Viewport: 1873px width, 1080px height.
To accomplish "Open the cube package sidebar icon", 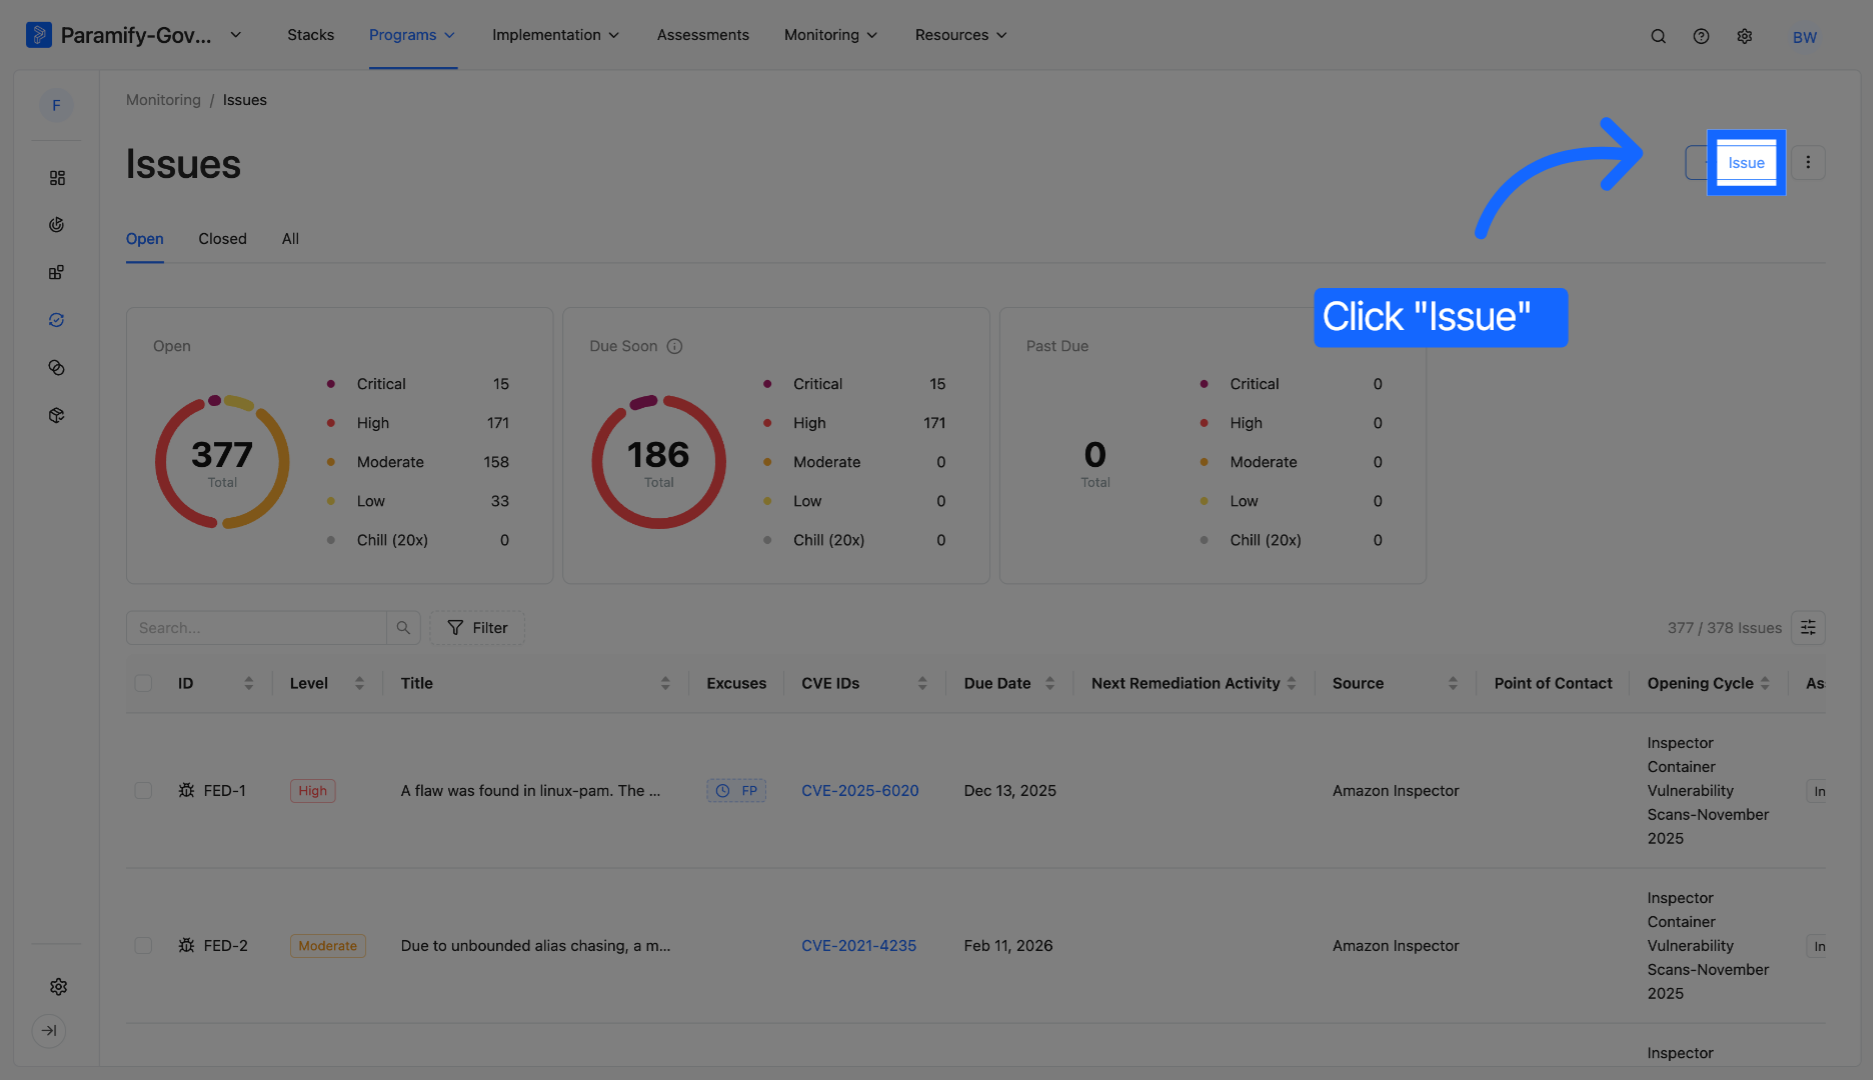I will pos(57,415).
